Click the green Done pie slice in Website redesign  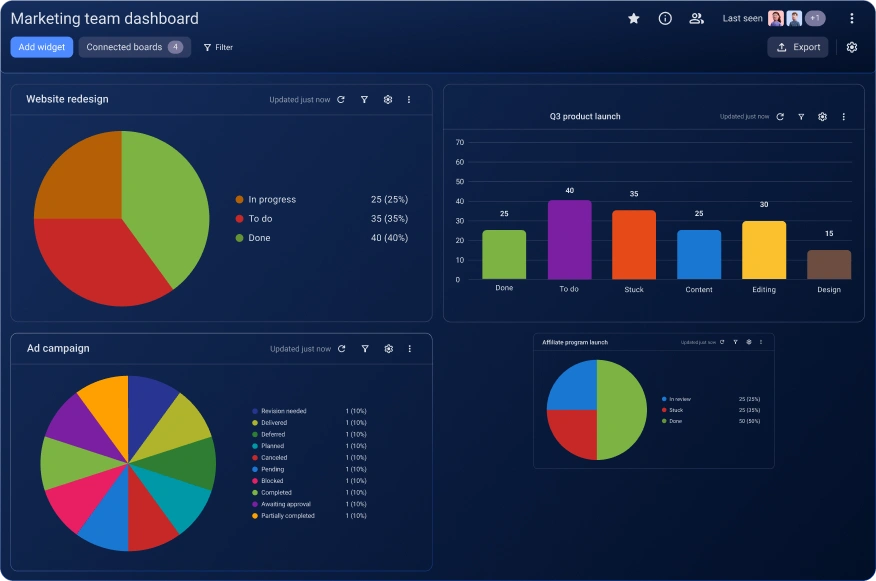pyautogui.click(x=168, y=207)
